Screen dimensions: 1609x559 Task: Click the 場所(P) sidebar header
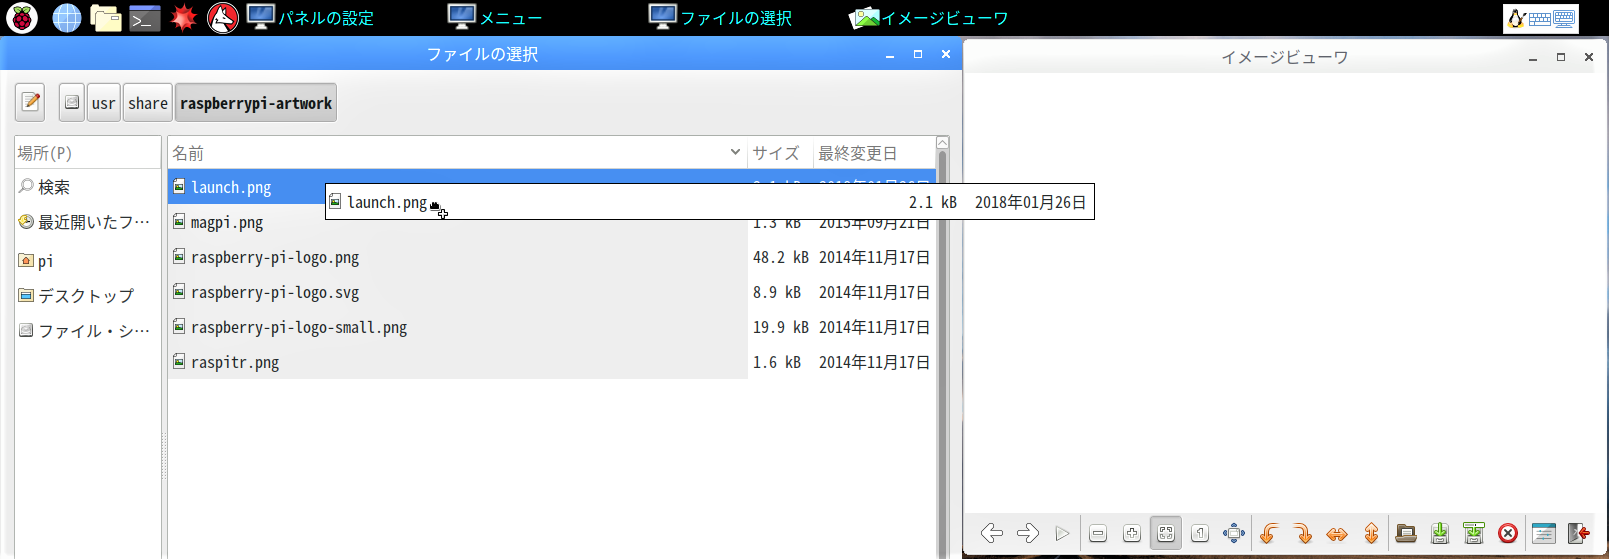(88, 153)
